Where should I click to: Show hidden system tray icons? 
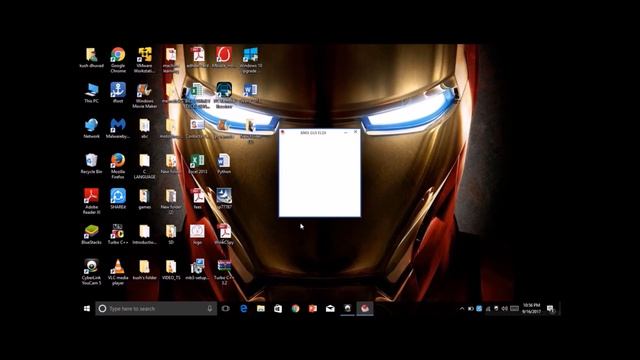462,309
